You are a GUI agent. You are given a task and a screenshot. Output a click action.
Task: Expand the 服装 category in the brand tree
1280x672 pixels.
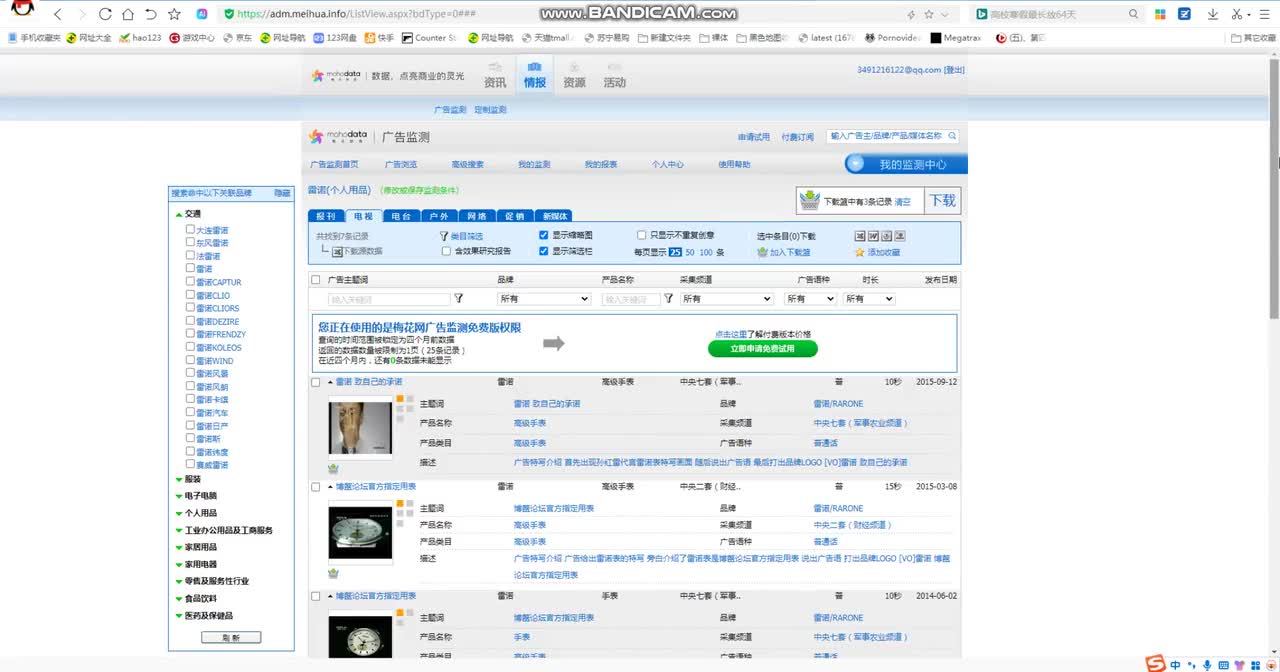179,479
